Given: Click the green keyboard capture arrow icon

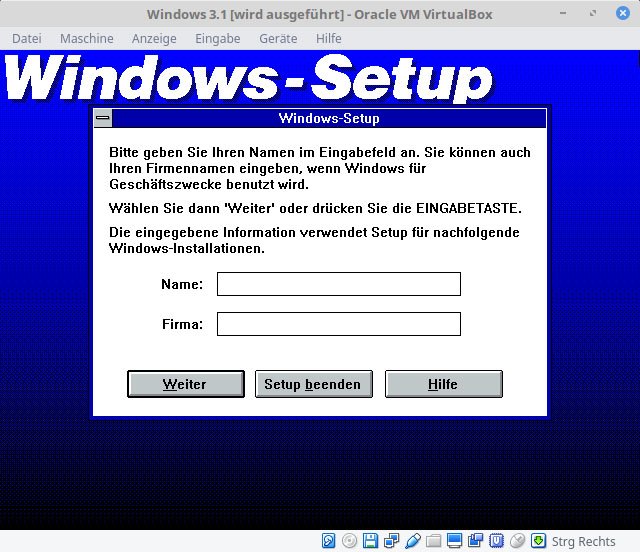Looking at the screenshot, I should point(538,541).
